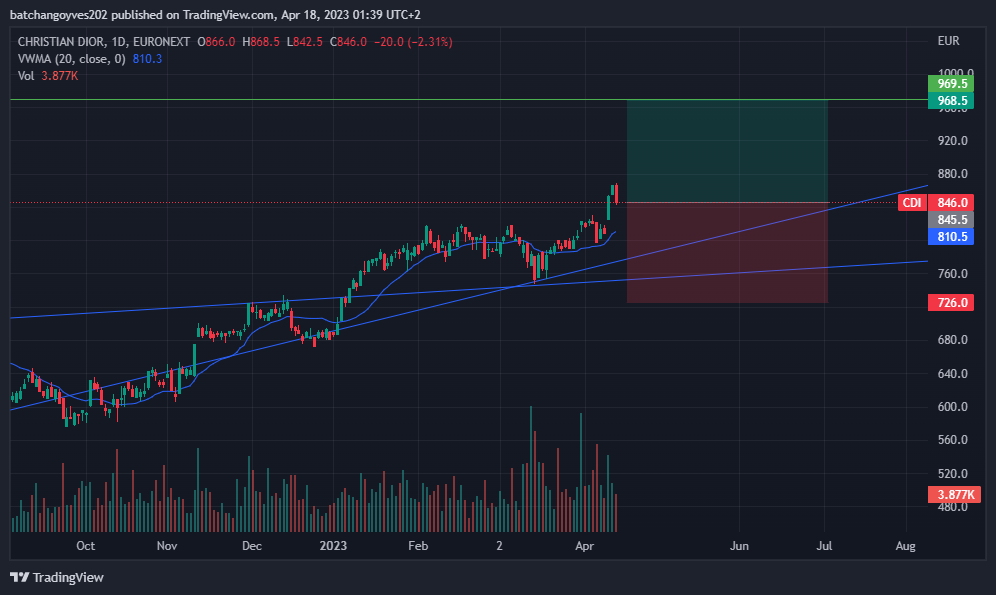Image resolution: width=996 pixels, height=595 pixels.
Task: Click the Jun label on time axis
Action: point(739,546)
